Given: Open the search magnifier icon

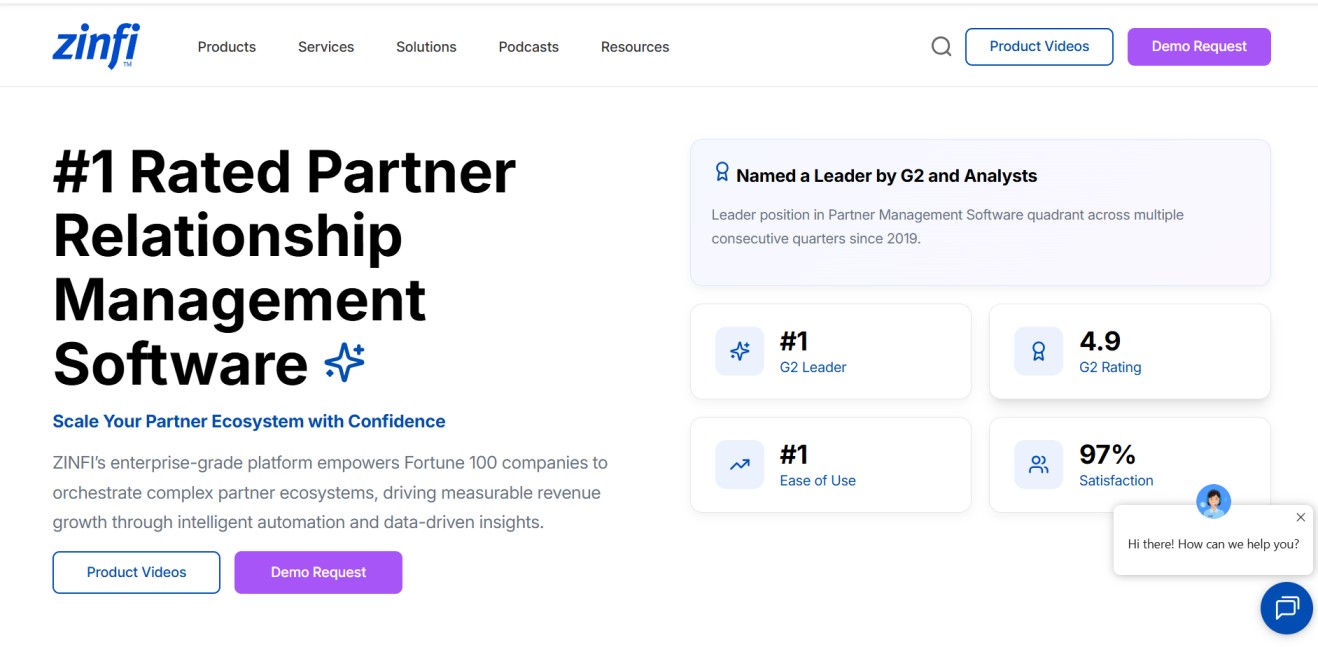Looking at the screenshot, I should (x=941, y=46).
